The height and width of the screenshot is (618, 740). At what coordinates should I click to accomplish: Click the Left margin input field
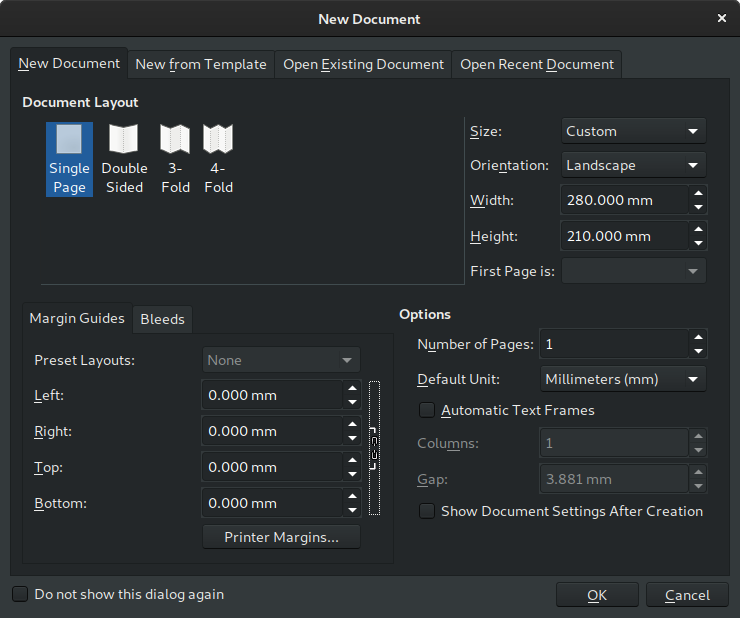[x=272, y=395]
